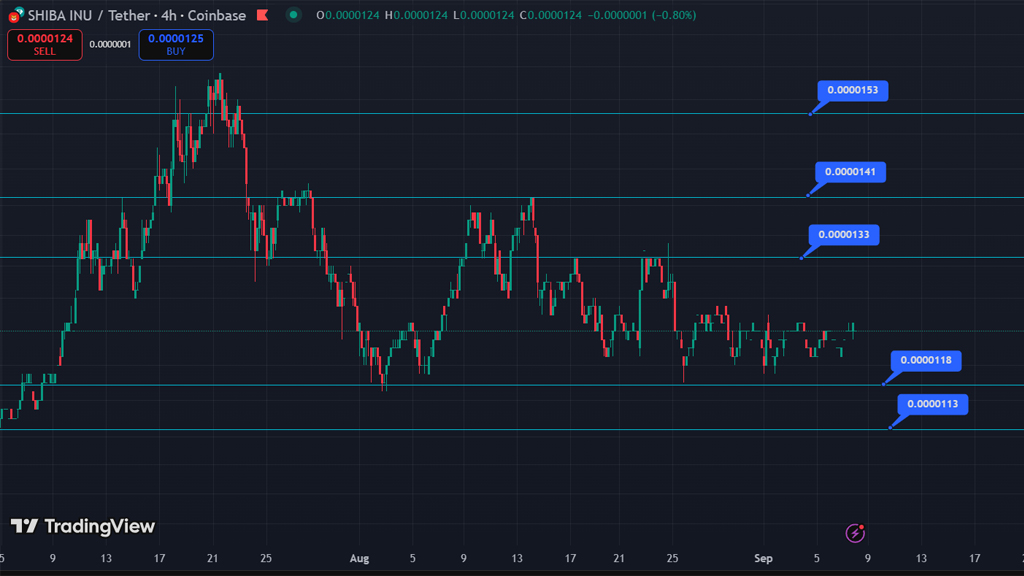Click the open price O0.0000124 value
This screenshot has width=1024, height=576.
[x=347, y=15]
